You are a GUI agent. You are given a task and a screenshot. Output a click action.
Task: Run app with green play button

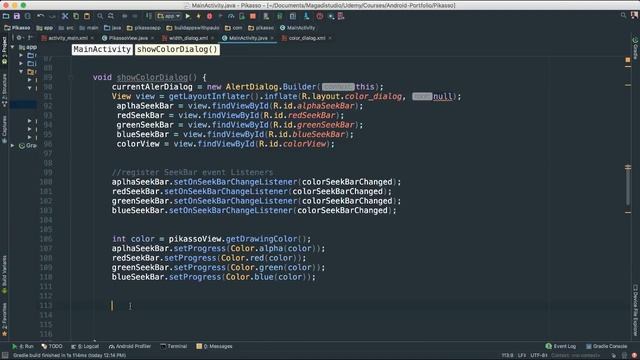pos(188,16)
